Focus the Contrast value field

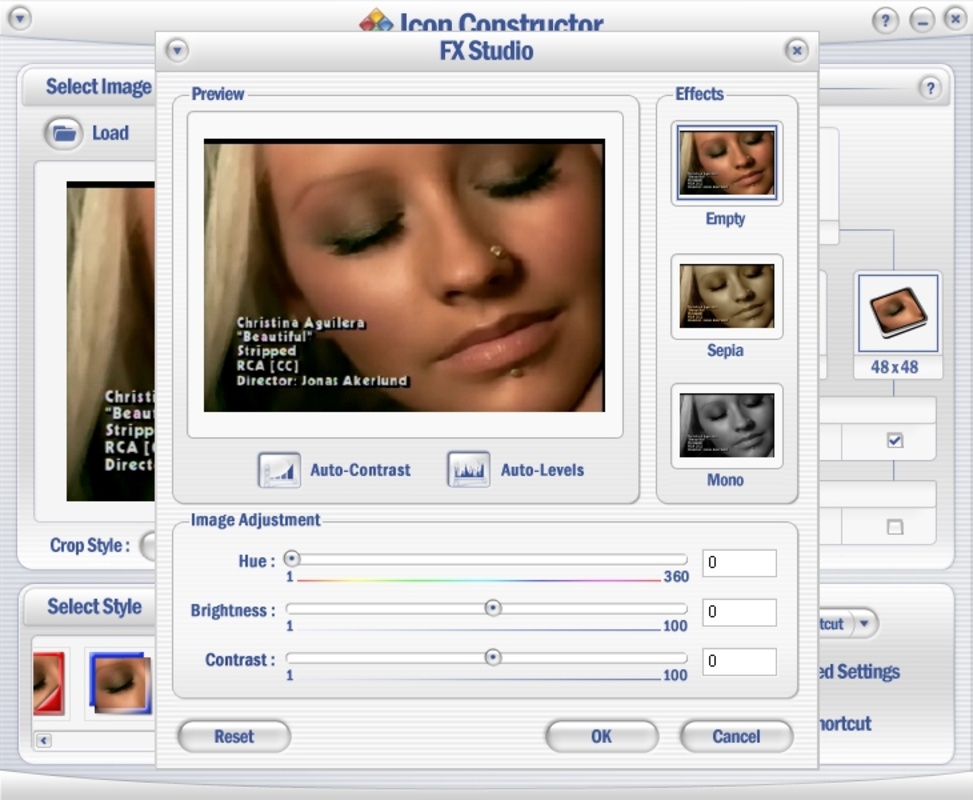point(739,661)
